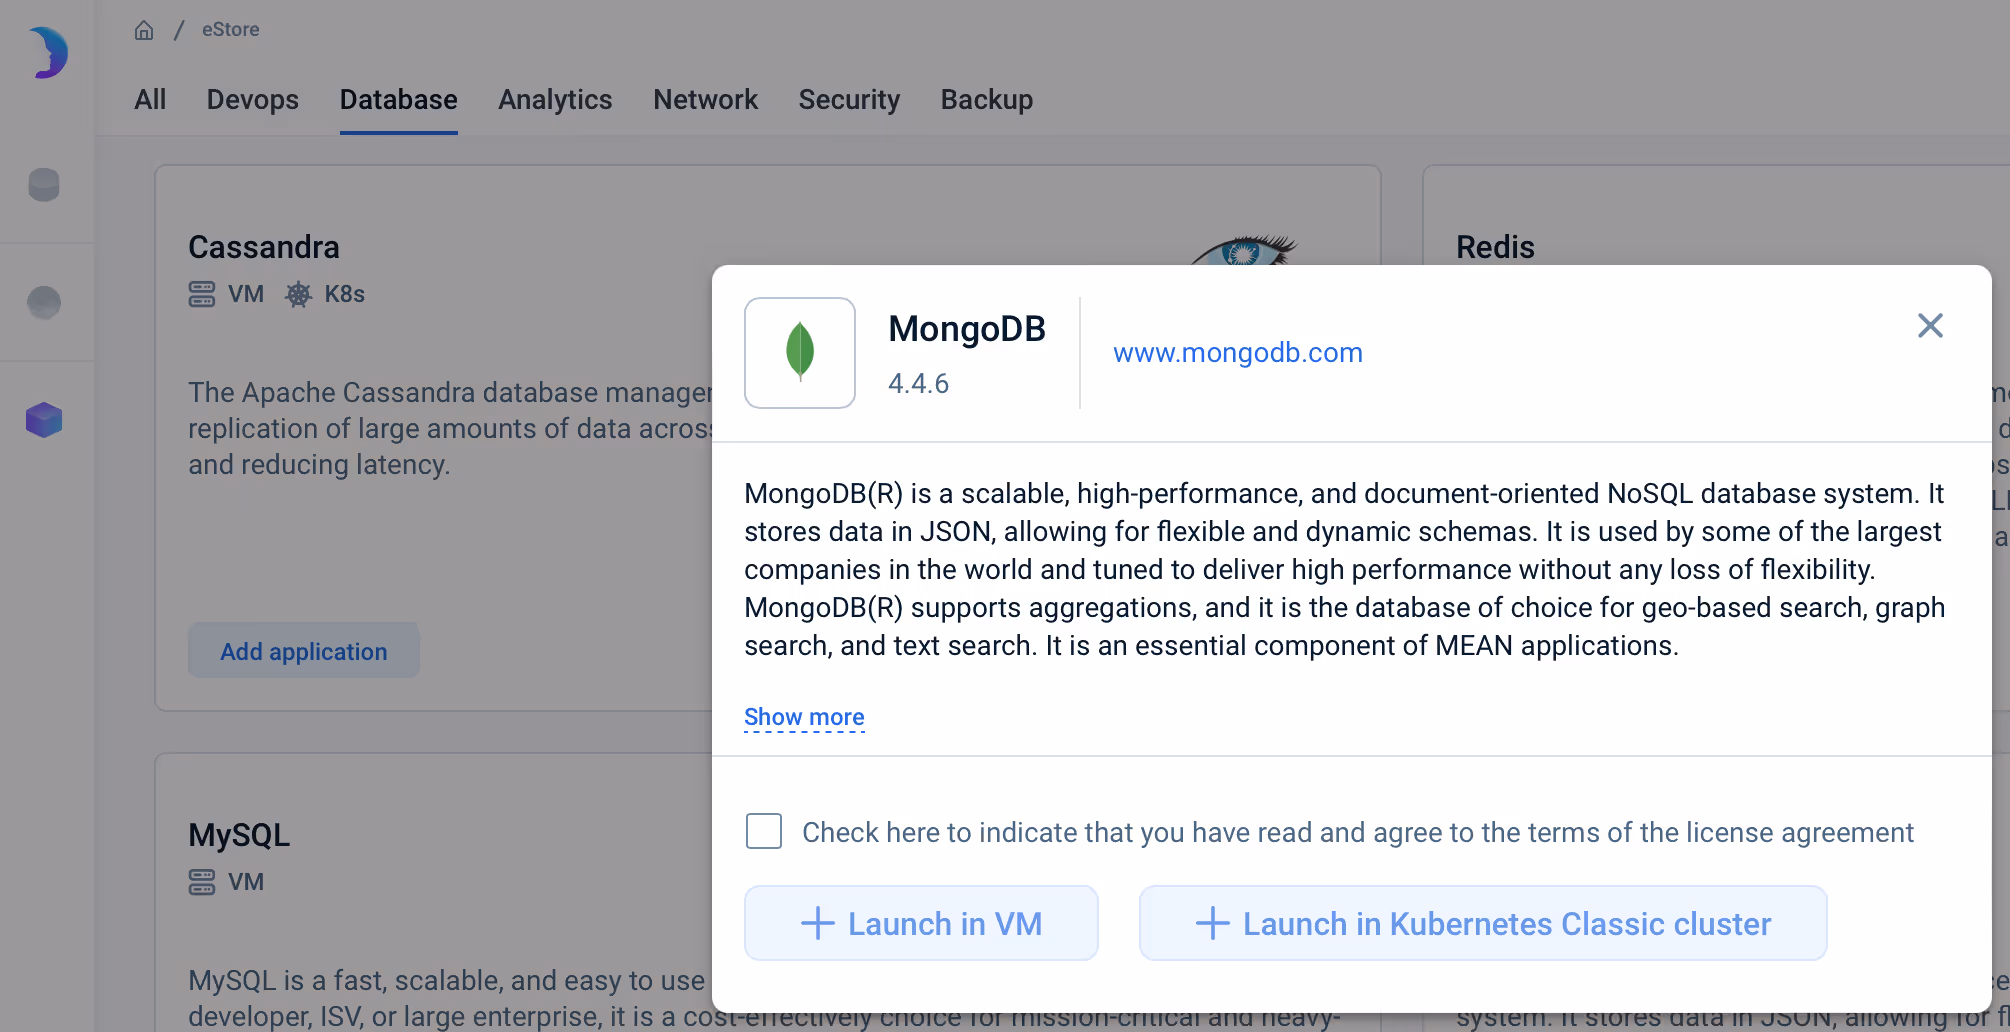Check the license agreement checkbox
This screenshot has width=2010, height=1032.
(x=763, y=831)
